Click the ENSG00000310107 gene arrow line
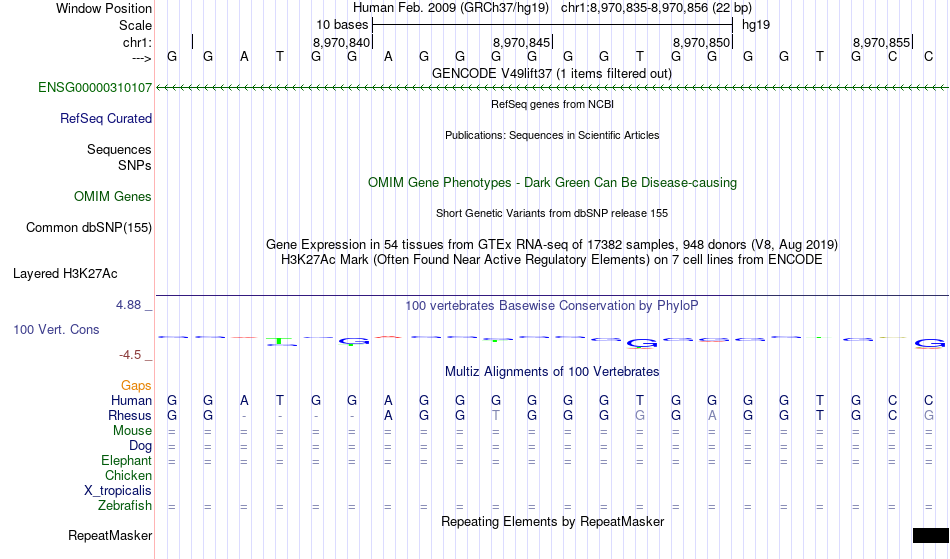Viewport: 950px width, 559px height. 552,88
